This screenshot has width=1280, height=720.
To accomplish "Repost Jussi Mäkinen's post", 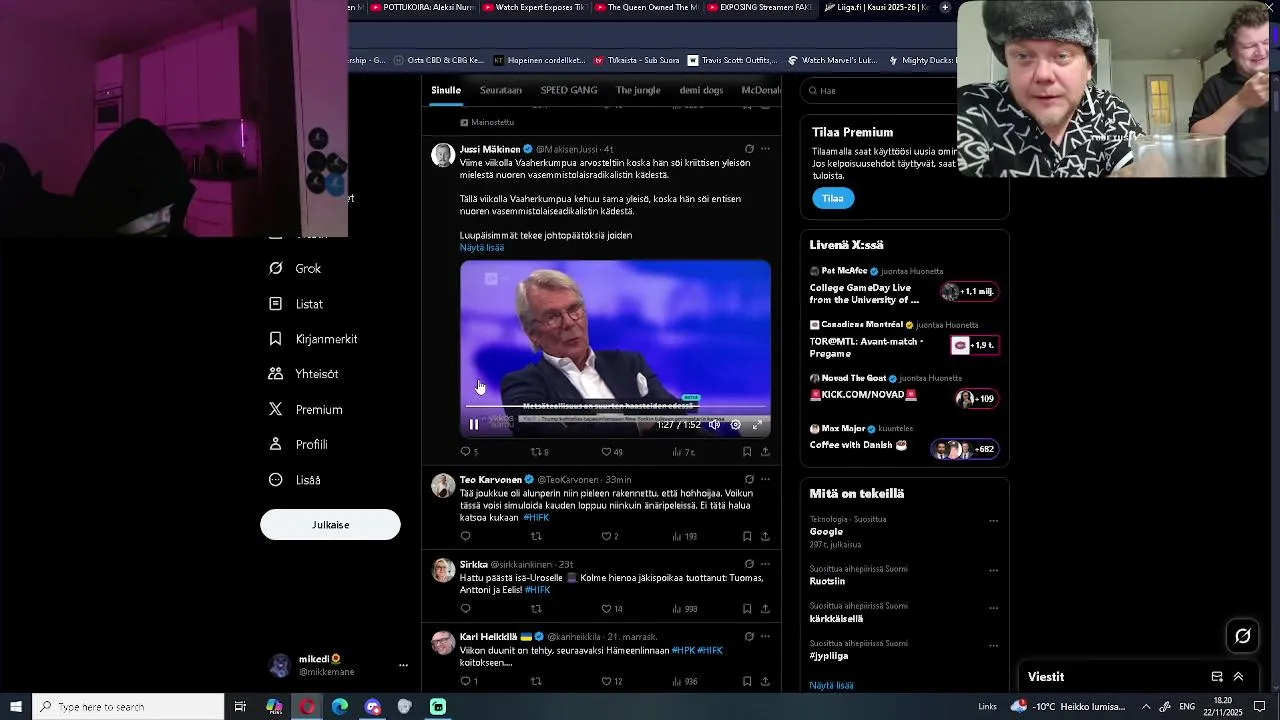I will click(536, 452).
